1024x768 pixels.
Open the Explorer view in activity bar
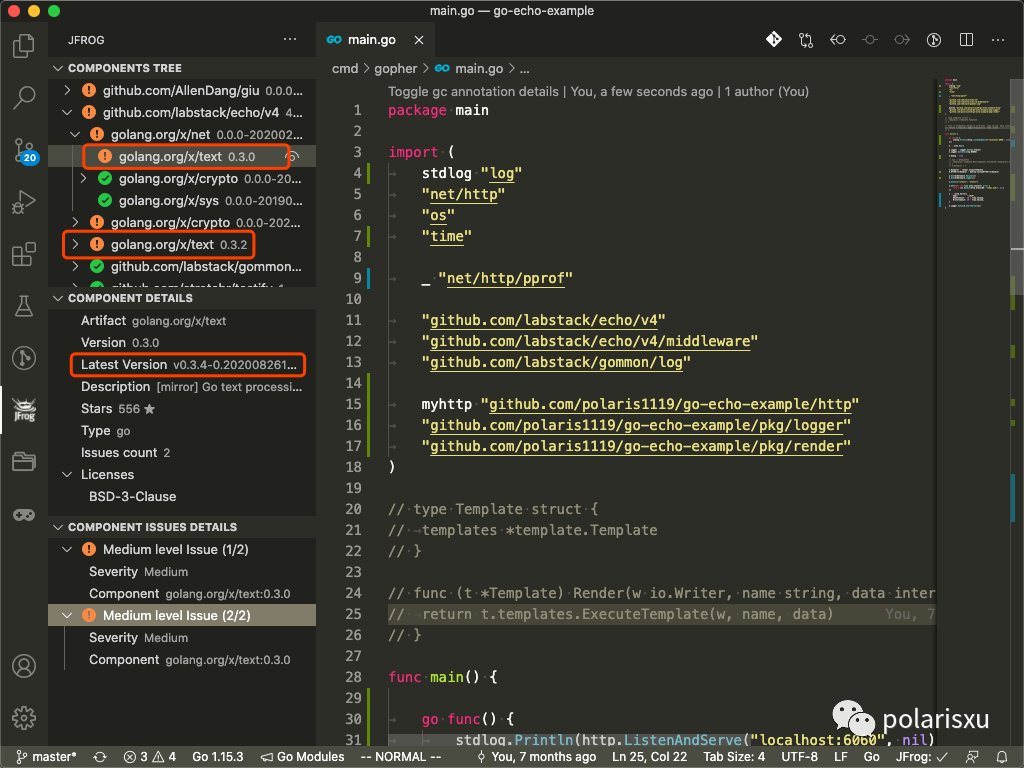[x=24, y=46]
